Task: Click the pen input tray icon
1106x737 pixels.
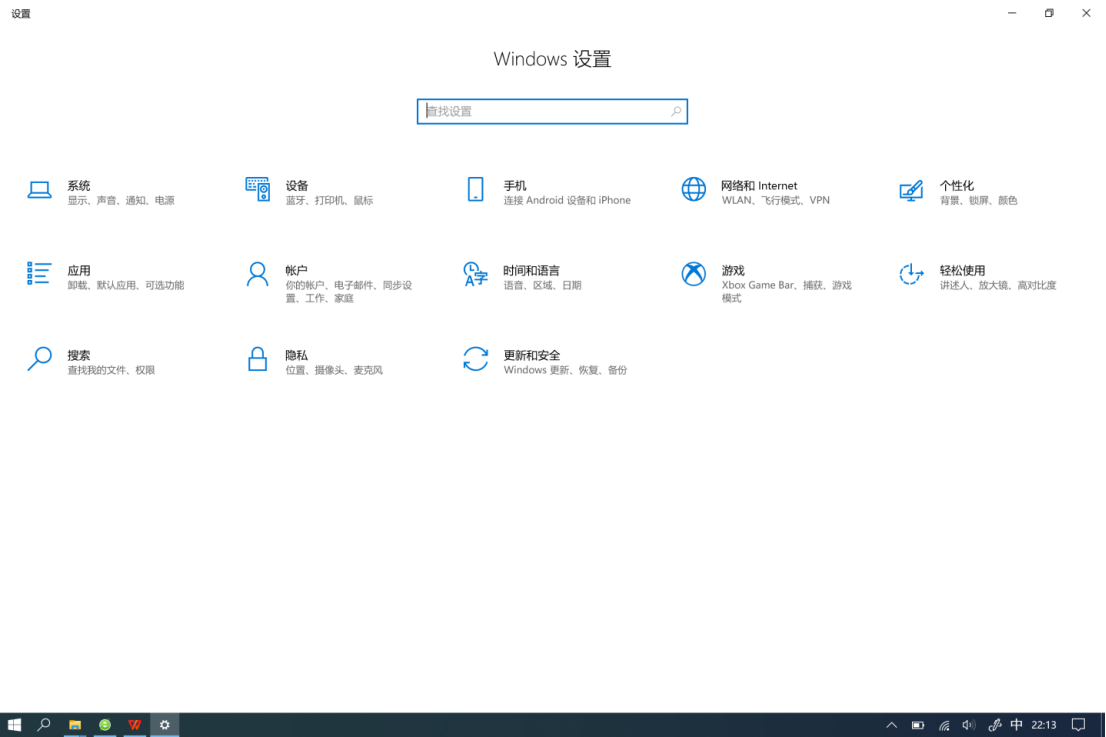Action: [x=995, y=725]
